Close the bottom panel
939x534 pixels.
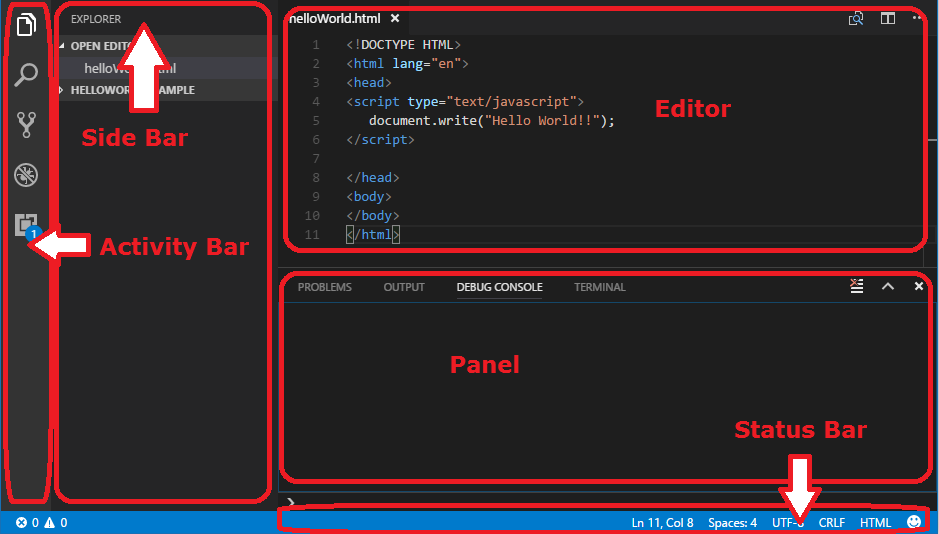(919, 286)
